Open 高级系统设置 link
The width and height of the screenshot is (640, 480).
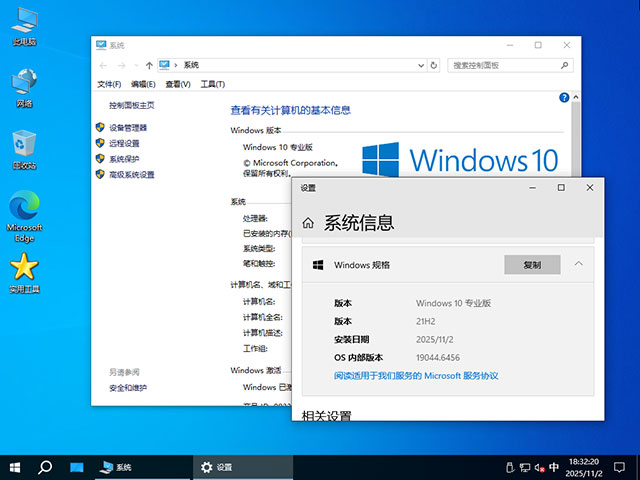click(x=131, y=175)
